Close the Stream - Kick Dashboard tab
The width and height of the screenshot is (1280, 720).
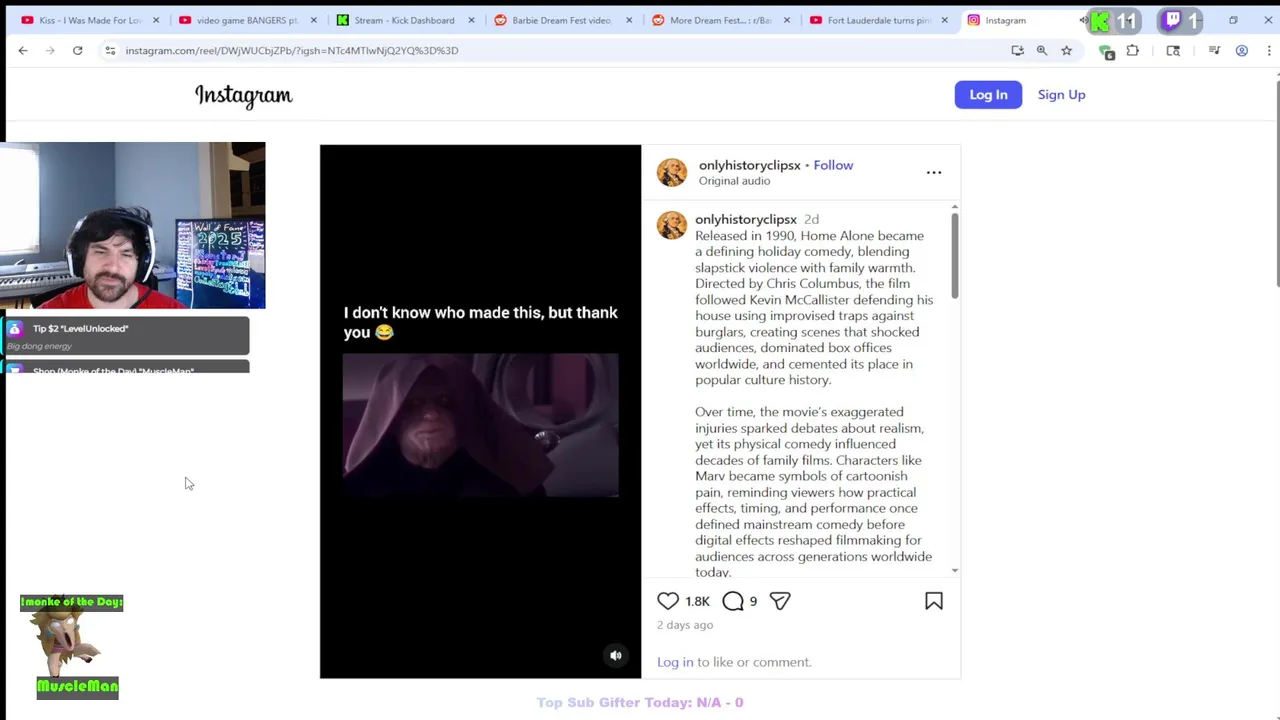pyautogui.click(x=471, y=20)
